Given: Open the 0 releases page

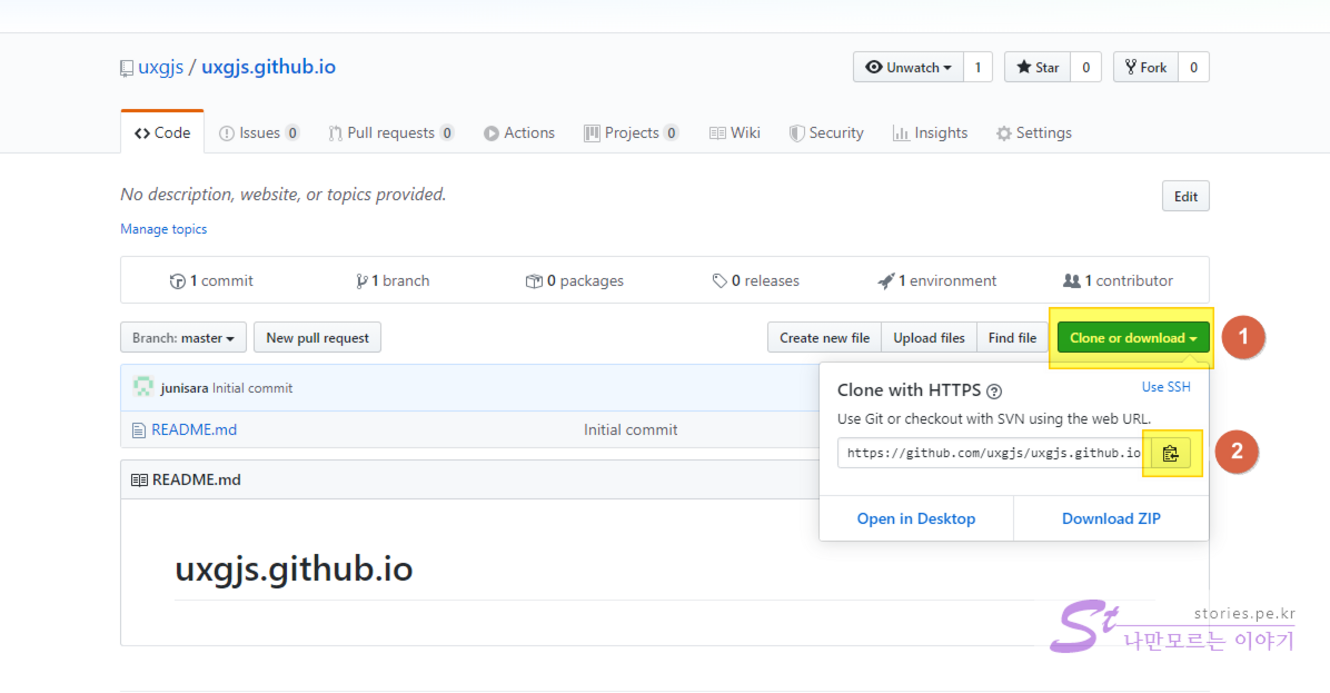Looking at the screenshot, I should tap(756, 281).
